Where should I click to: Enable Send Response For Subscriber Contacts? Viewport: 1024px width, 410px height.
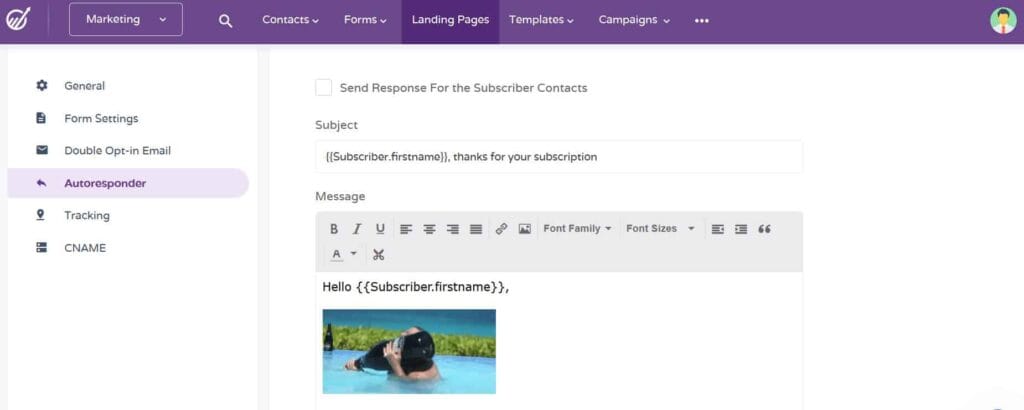pos(323,87)
